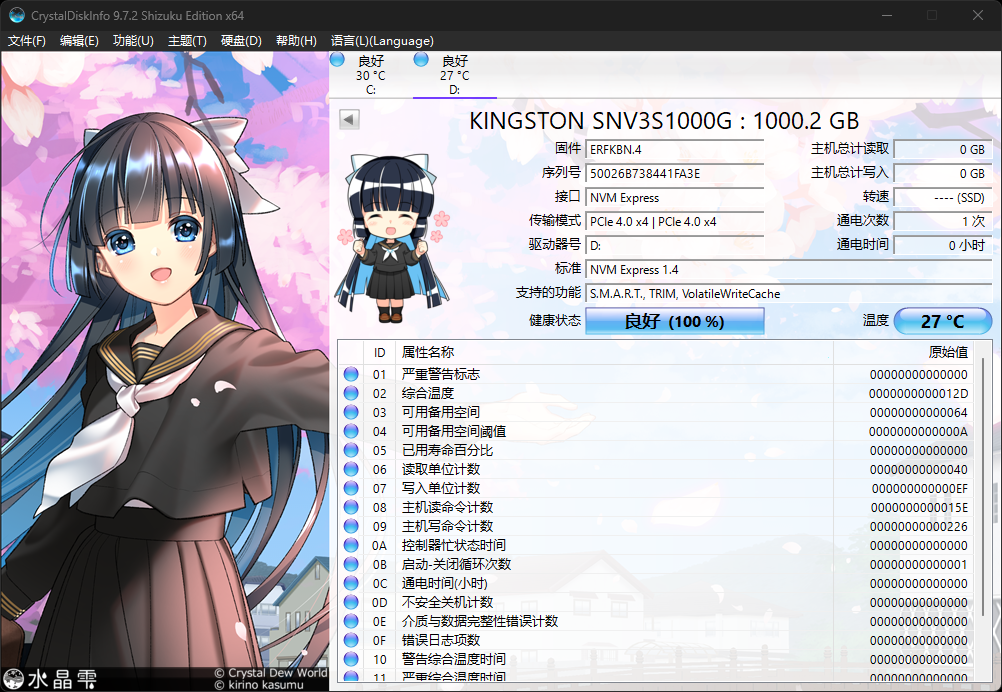
Task: Click the chibi Shizuku character image
Action: (393, 239)
